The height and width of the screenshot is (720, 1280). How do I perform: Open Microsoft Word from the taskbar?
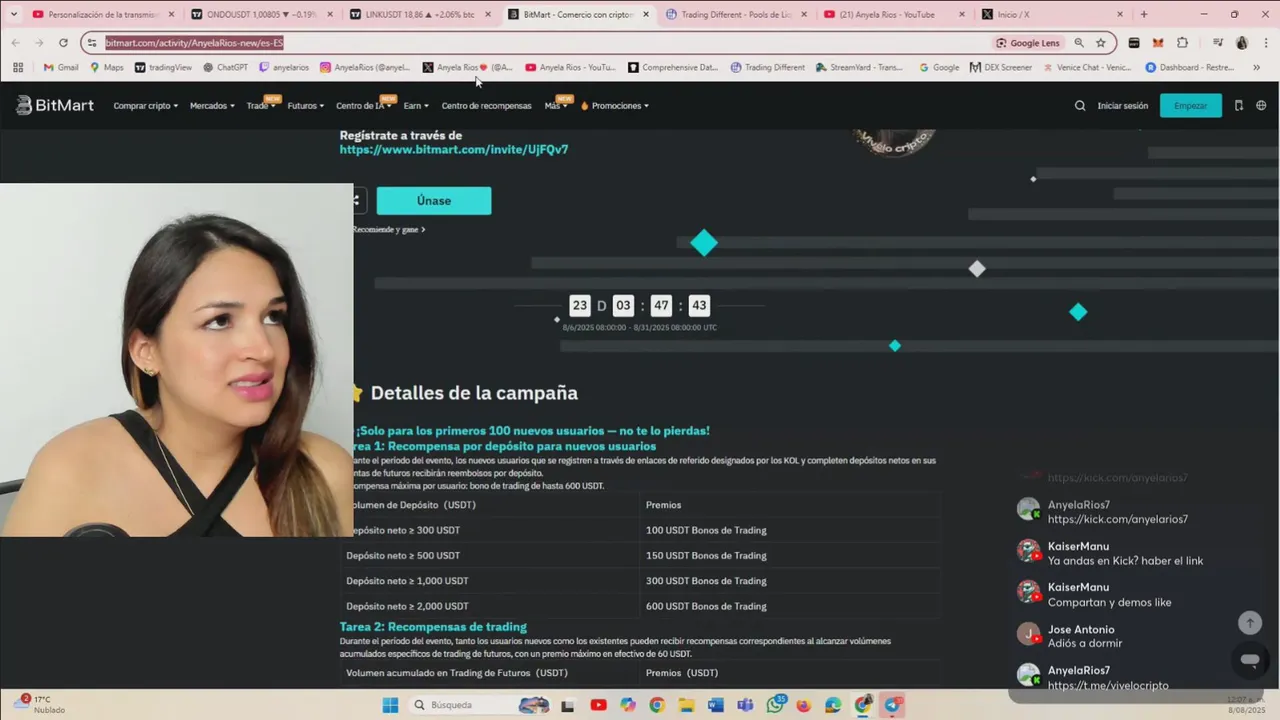coord(715,705)
